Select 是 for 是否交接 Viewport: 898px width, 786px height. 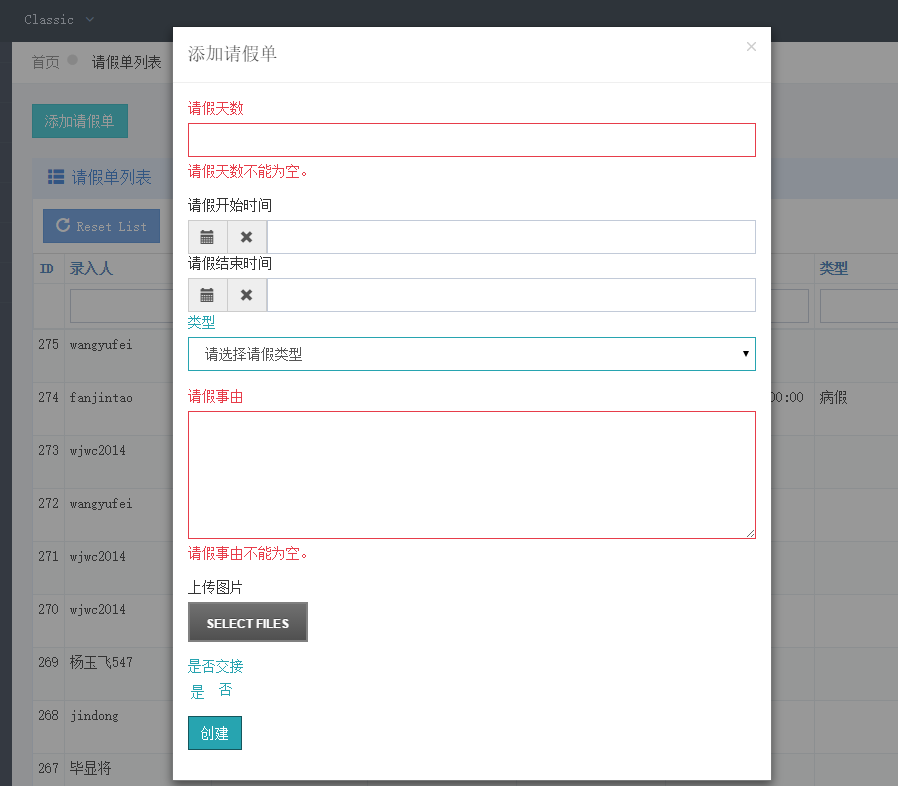(x=197, y=691)
